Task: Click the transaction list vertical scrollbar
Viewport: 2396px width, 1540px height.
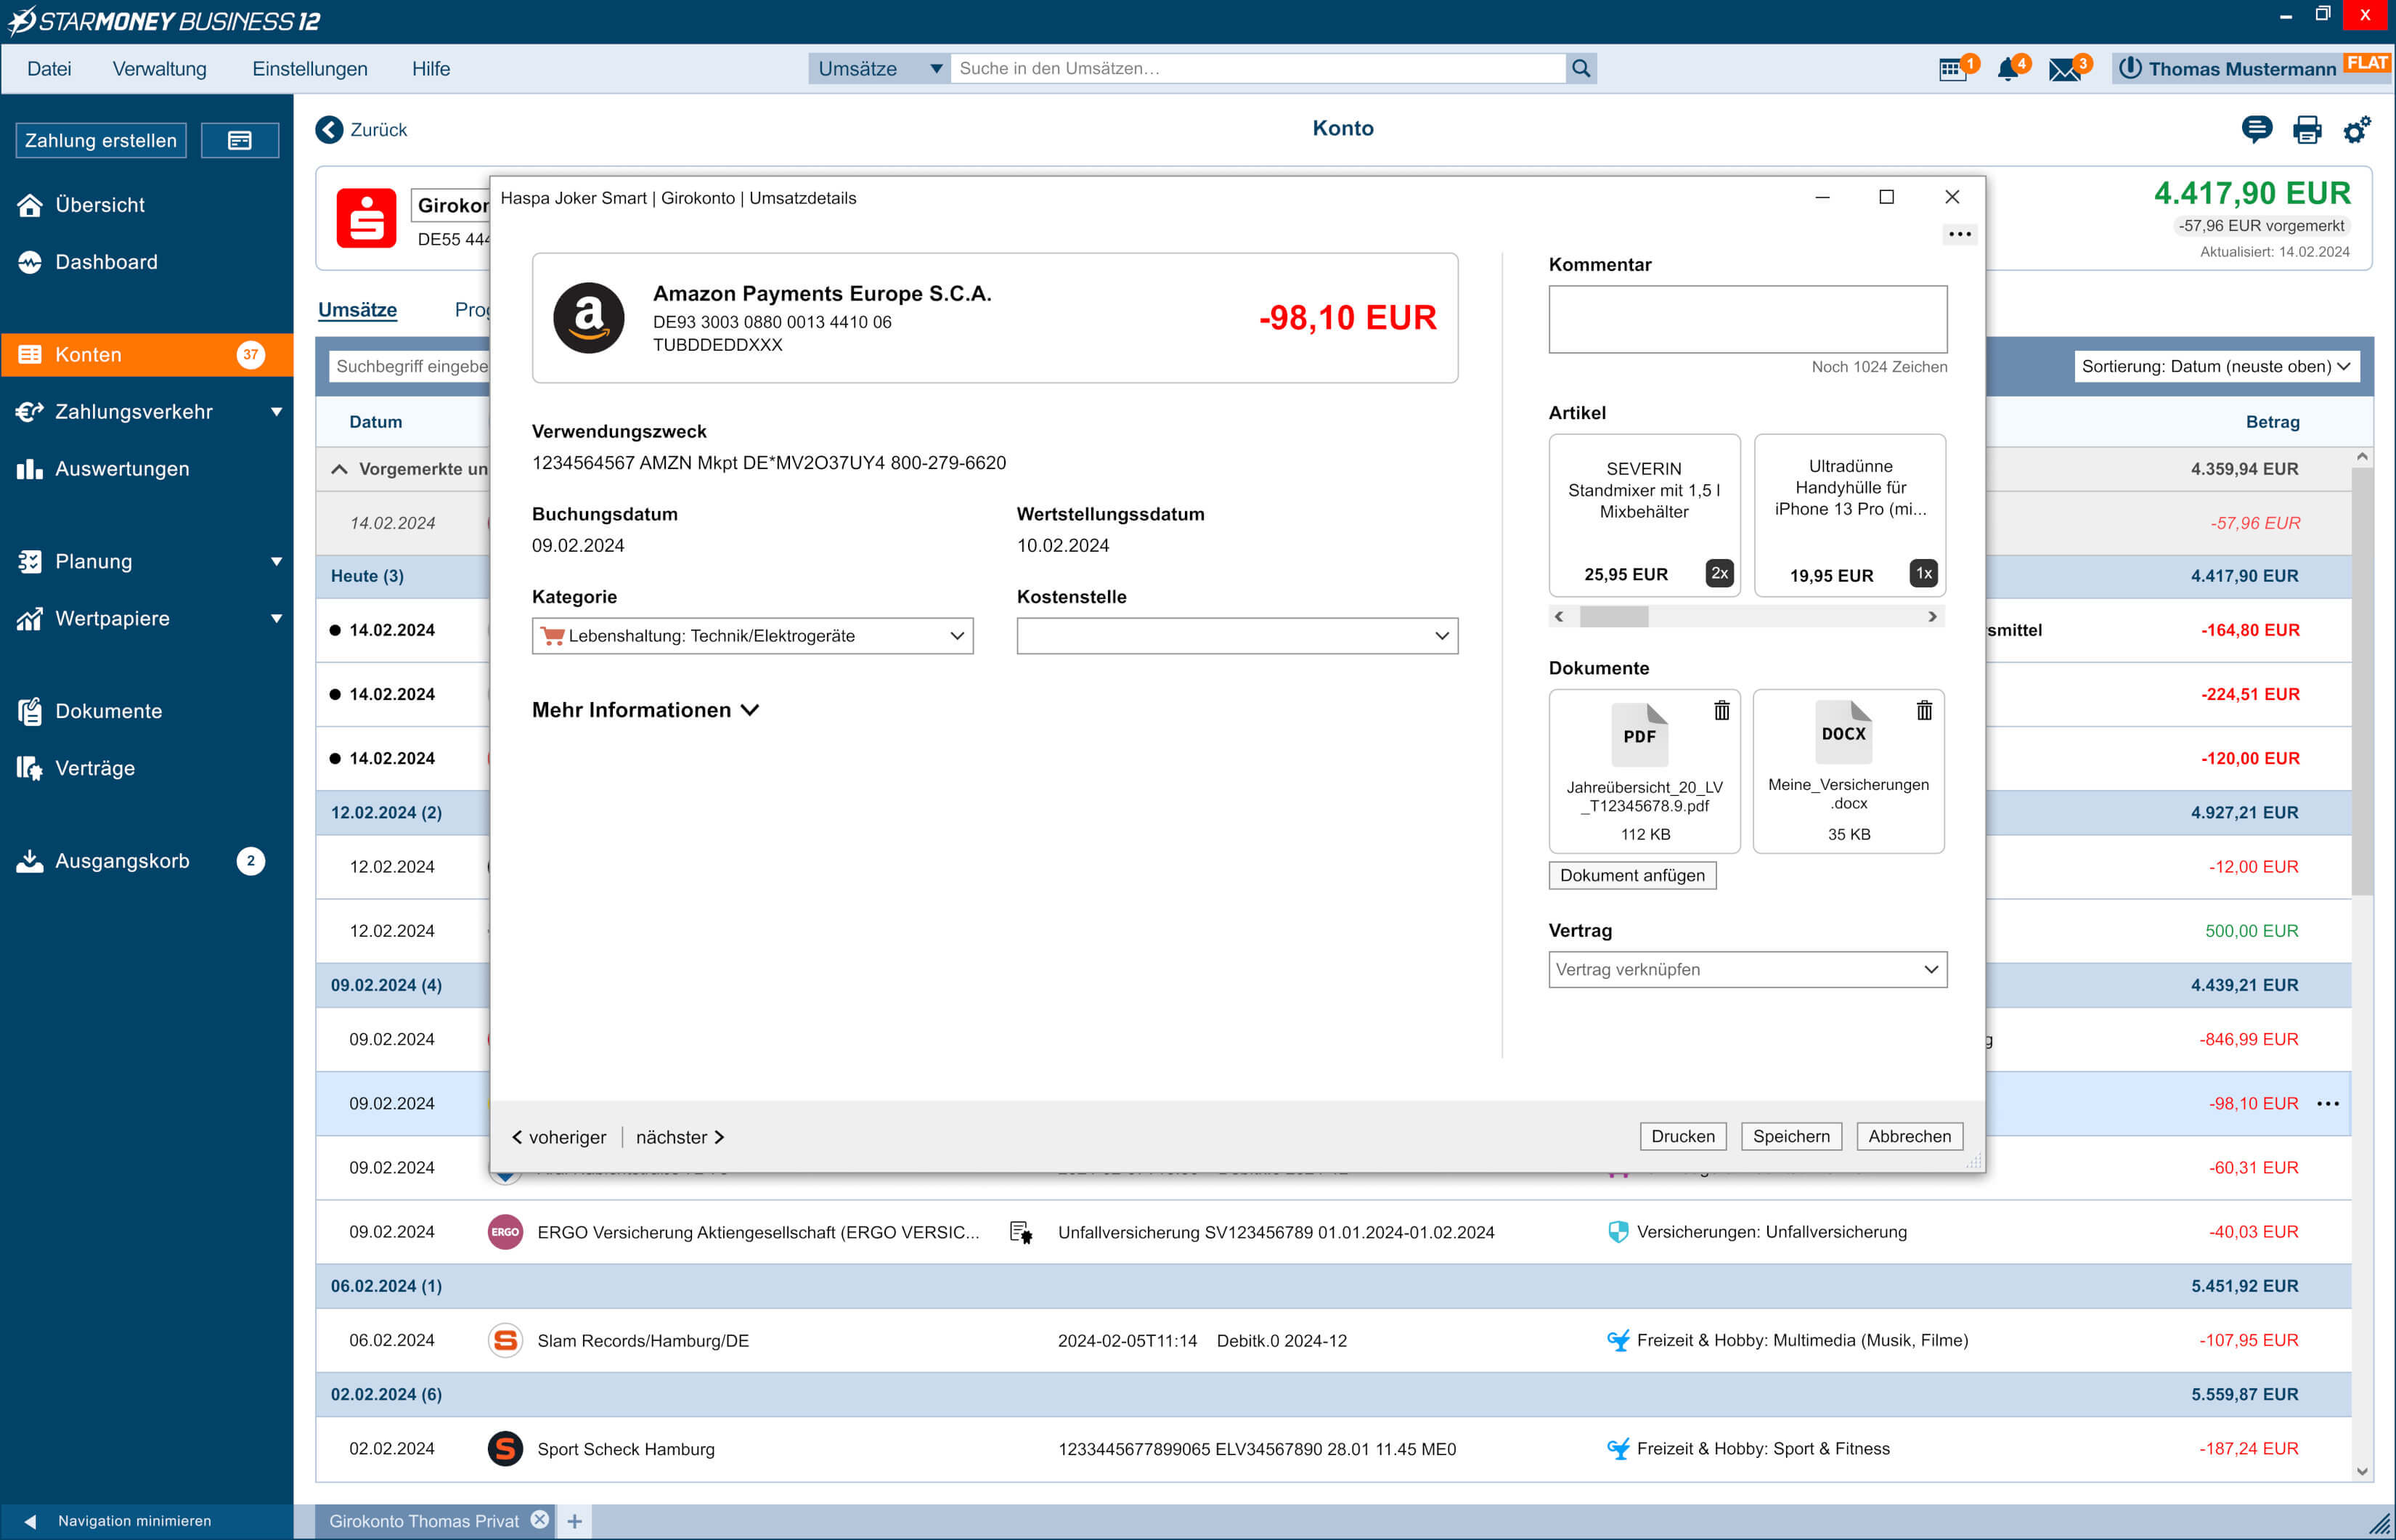Action: [x=2362, y=680]
